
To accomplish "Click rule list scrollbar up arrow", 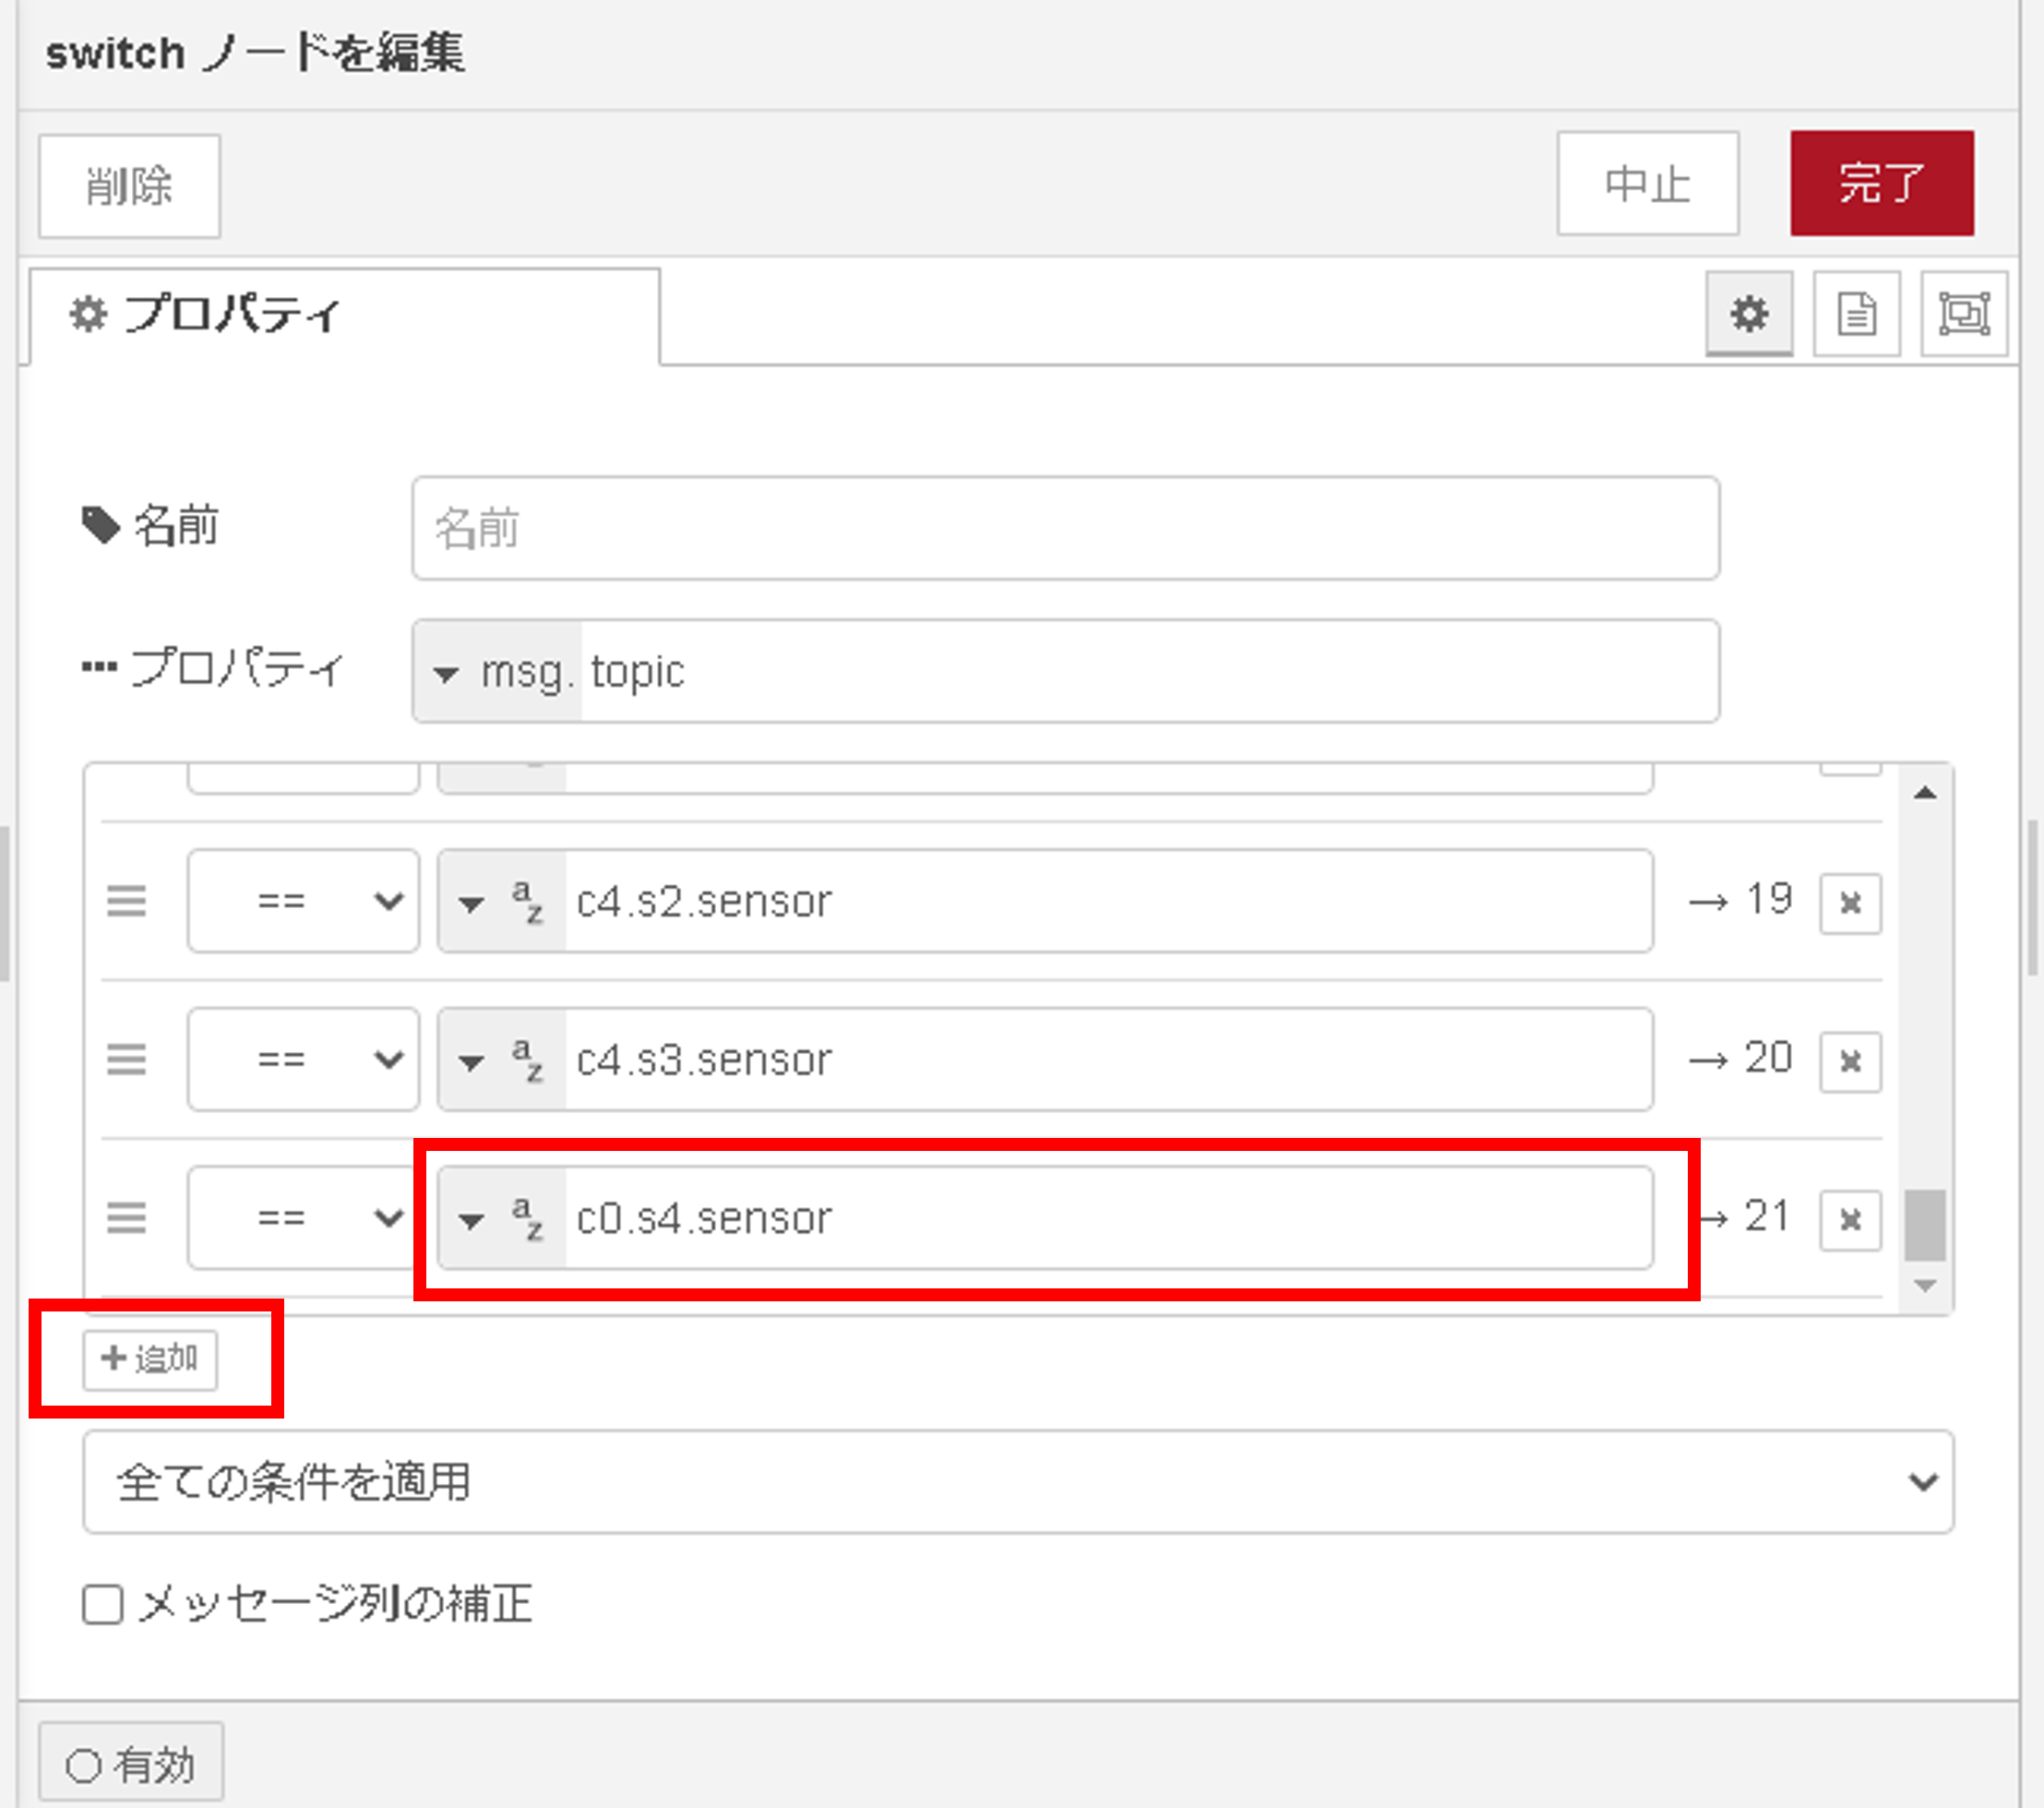I will click(1925, 794).
